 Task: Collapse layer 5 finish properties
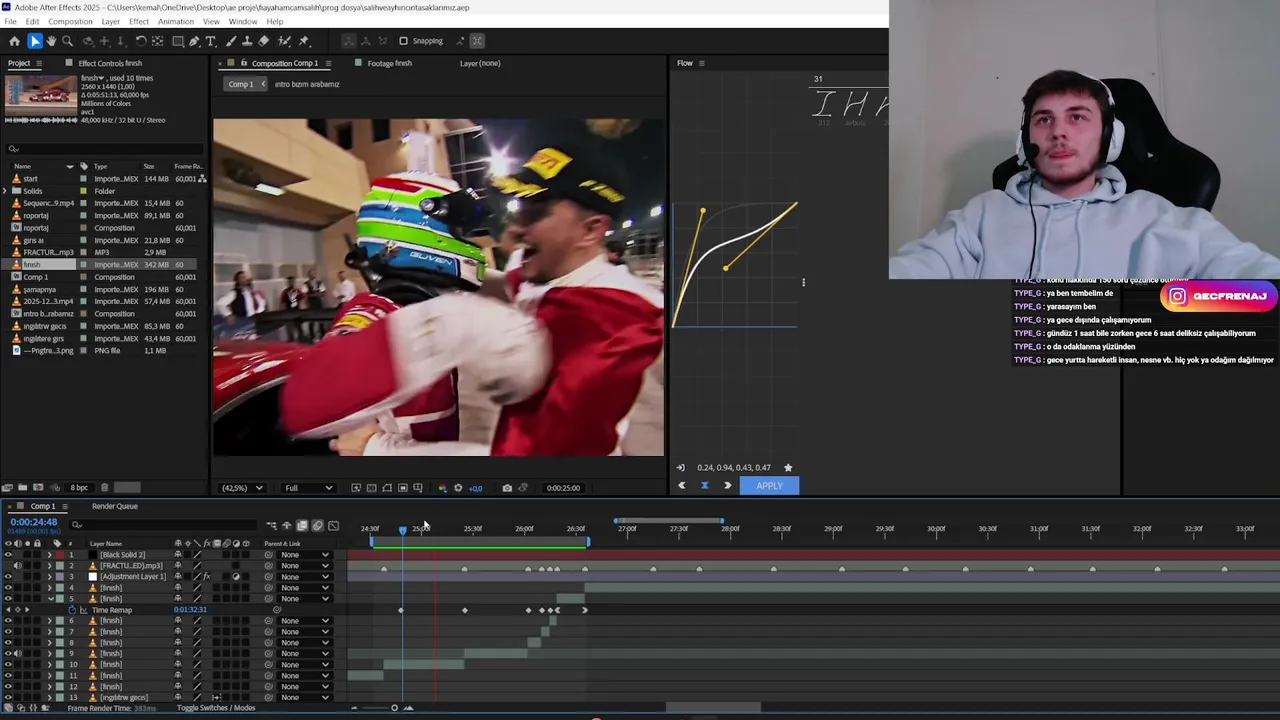49,599
